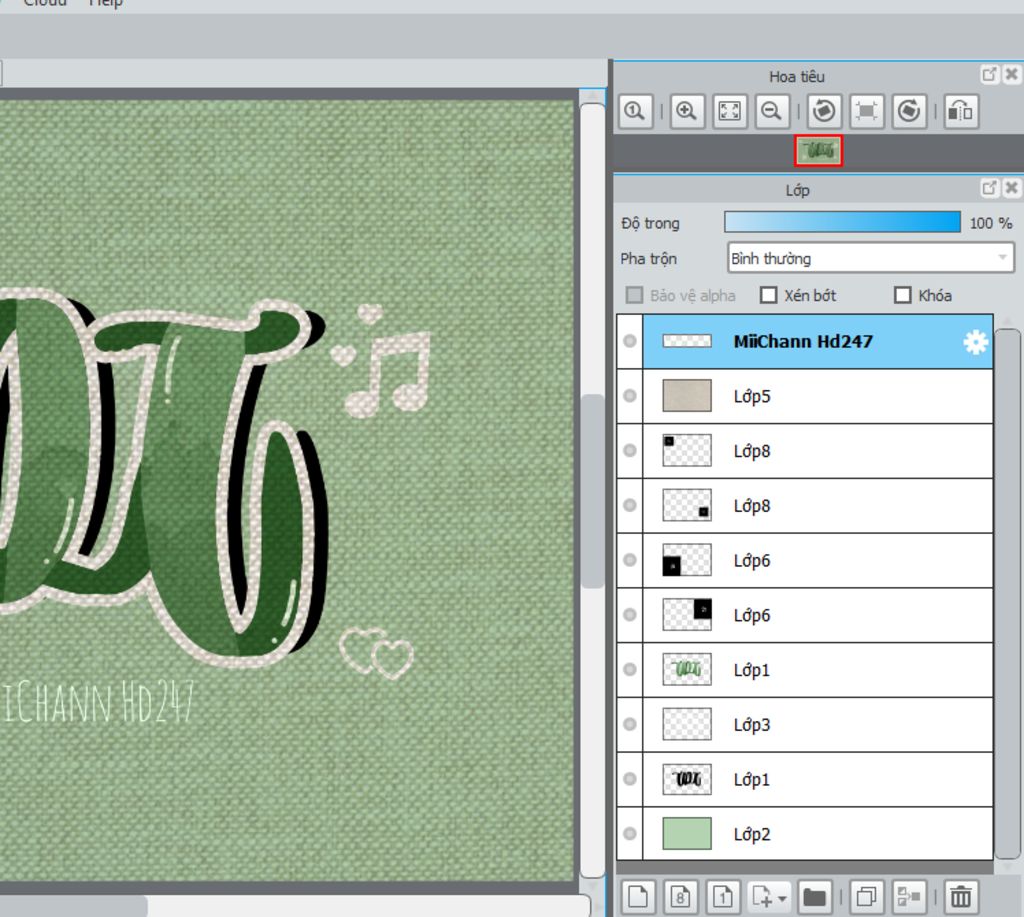This screenshot has height=917, width=1024.
Task: Zoom in using the navigator magnifier
Action: [x=686, y=111]
